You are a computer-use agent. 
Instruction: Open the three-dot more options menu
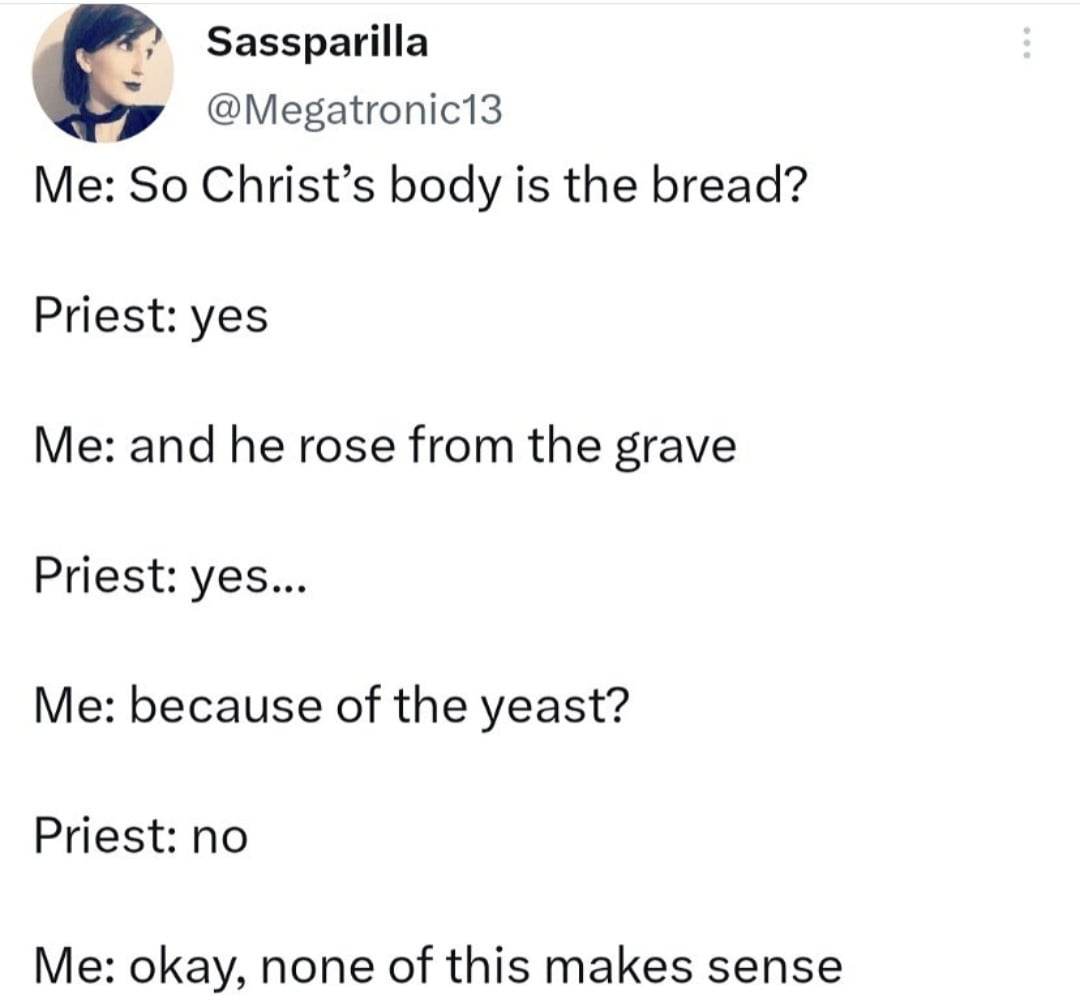(1026, 43)
